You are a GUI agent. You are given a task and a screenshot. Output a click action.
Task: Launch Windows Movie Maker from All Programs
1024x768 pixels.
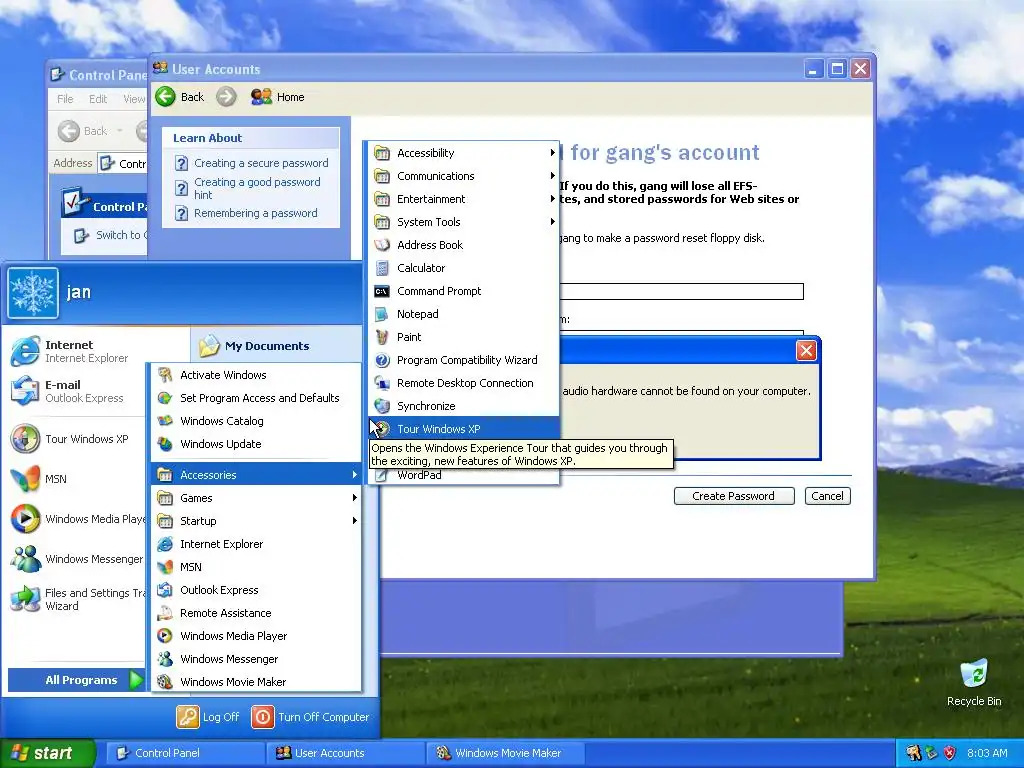(257, 682)
